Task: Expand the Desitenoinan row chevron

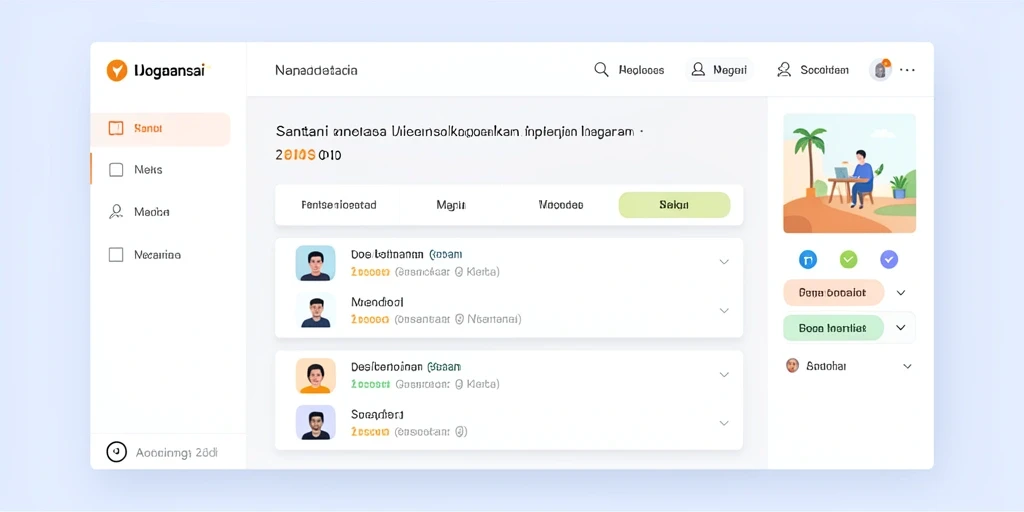Action: (x=724, y=375)
